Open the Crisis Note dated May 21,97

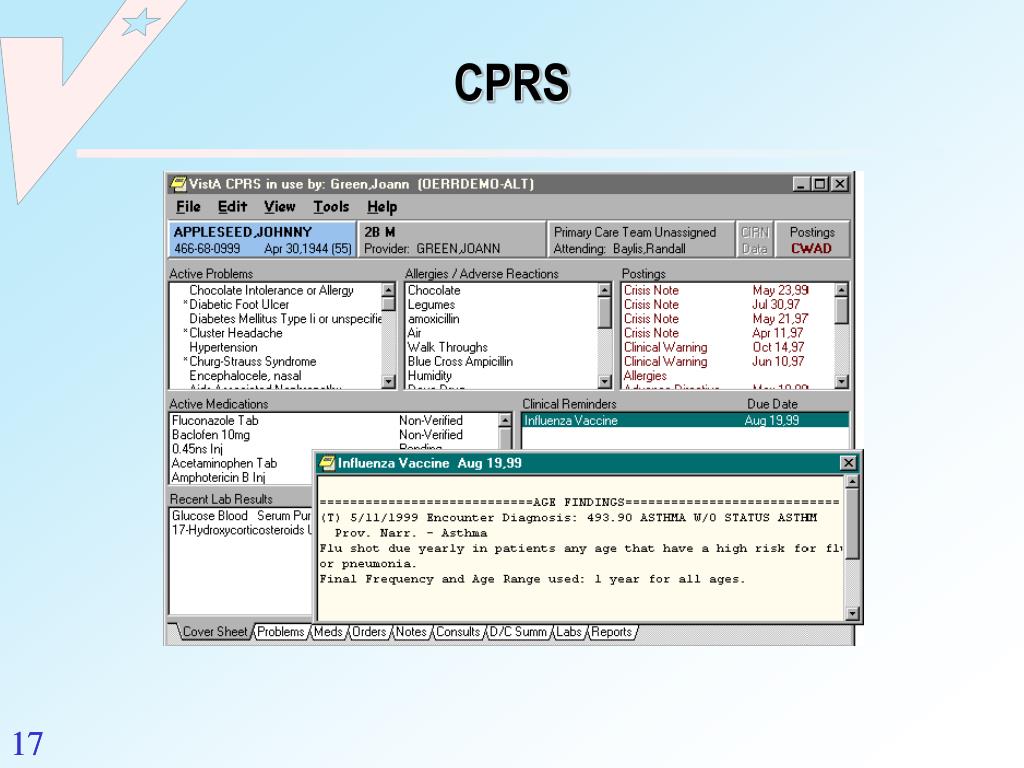716,319
